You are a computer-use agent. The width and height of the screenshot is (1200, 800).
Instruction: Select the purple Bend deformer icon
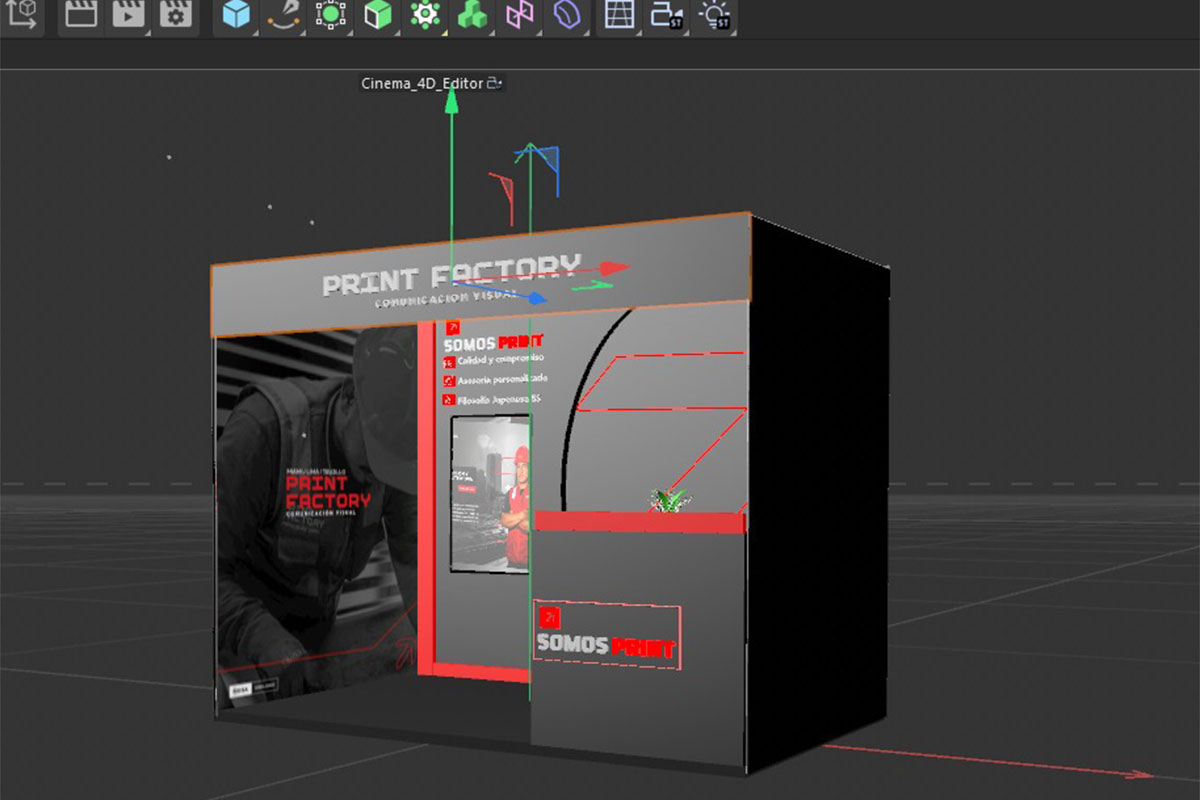point(566,15)
